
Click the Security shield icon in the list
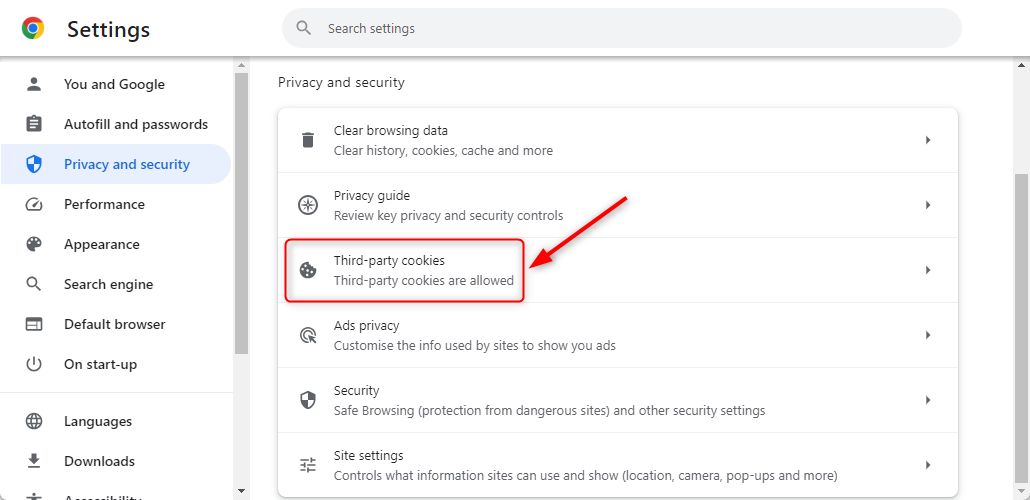point(307,400)
